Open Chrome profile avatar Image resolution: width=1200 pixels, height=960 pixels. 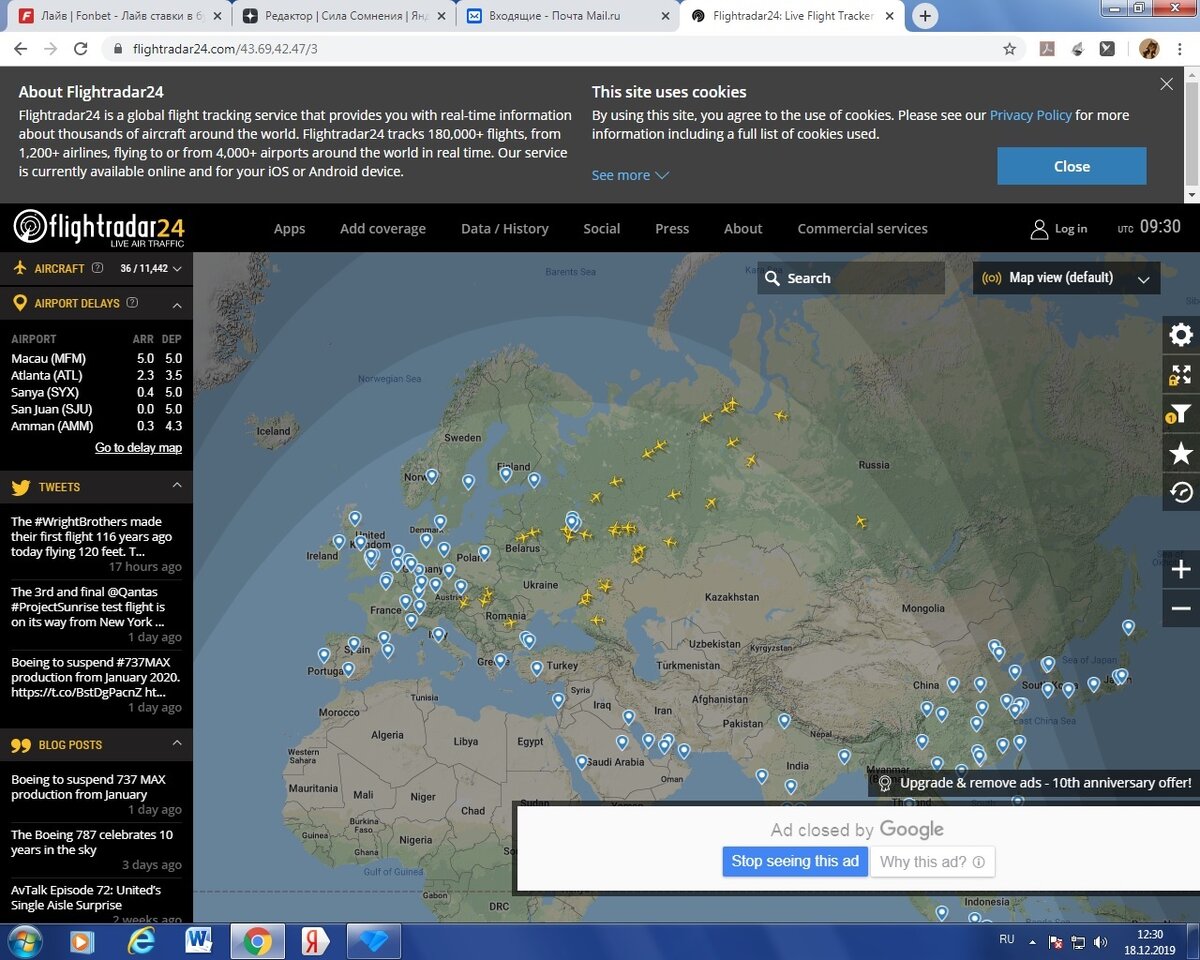(x=1149, y=48)
